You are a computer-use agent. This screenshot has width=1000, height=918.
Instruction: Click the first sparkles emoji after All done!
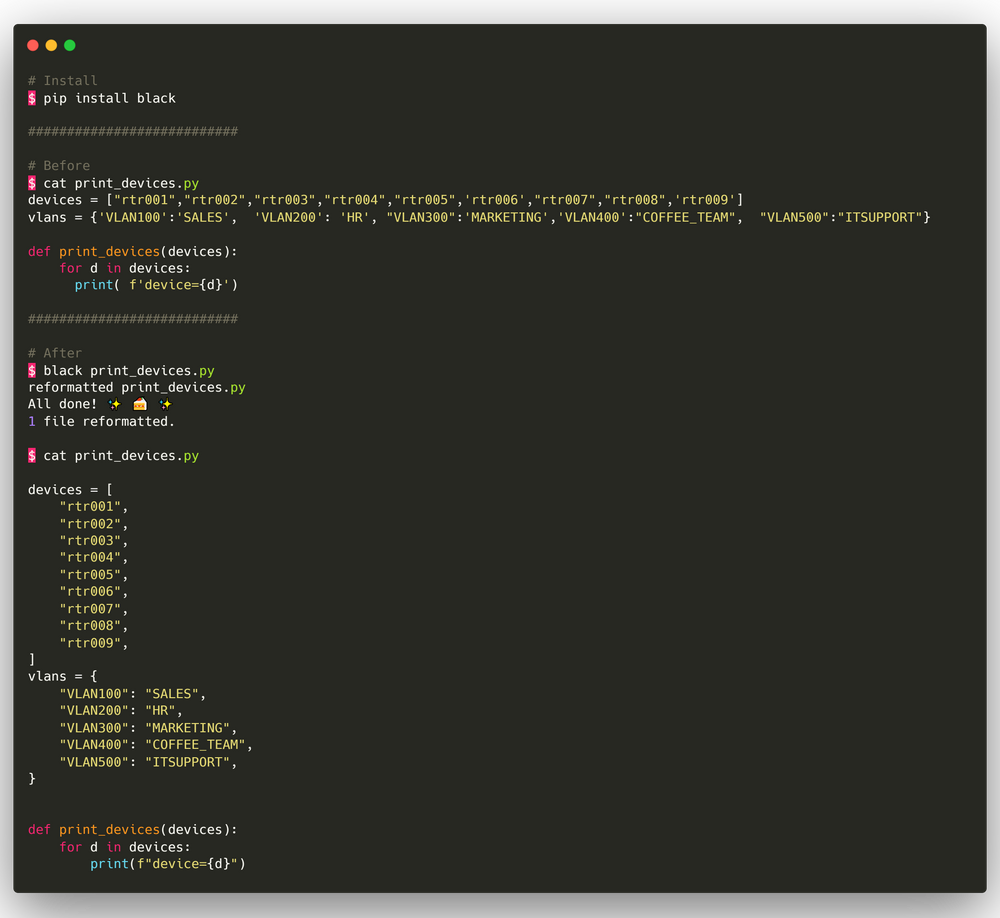(114, 403)
